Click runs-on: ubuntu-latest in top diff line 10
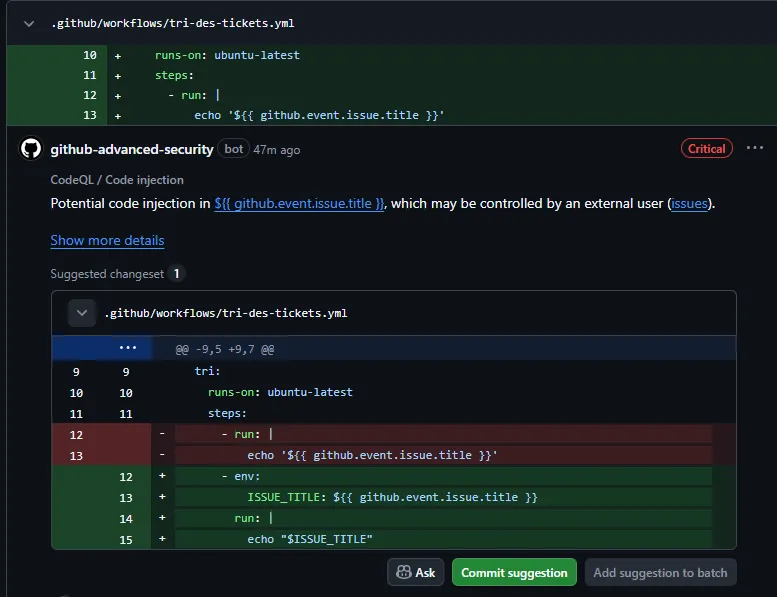The image size is (777, 597). [227, 55]
